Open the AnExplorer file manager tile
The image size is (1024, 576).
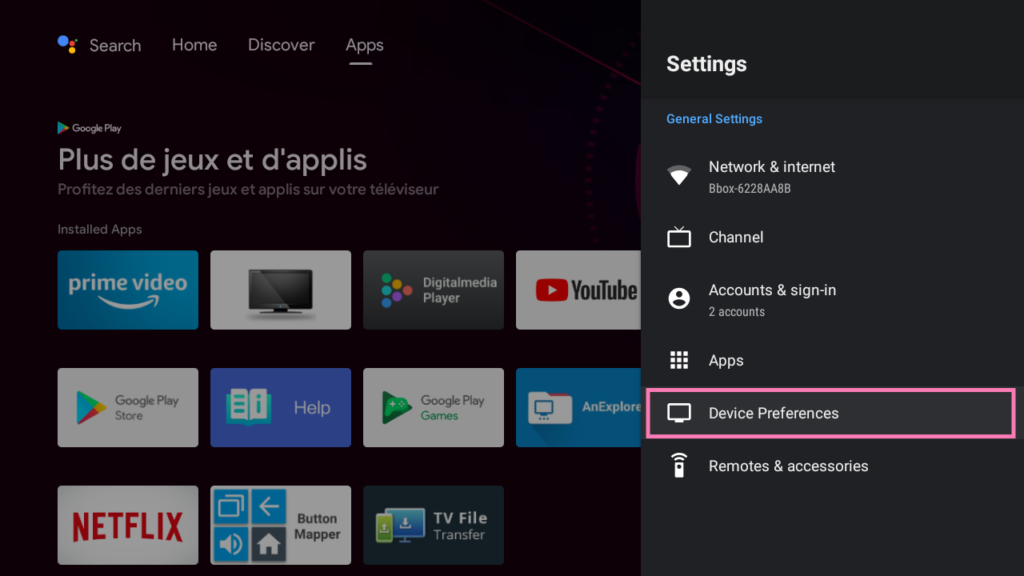tap(578, 408)
